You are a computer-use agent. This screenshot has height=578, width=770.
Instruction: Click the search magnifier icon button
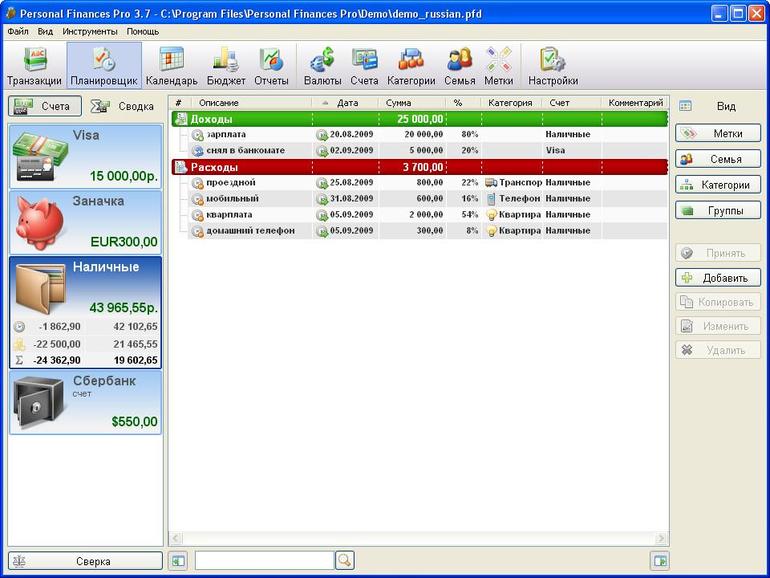coord(345,561)
